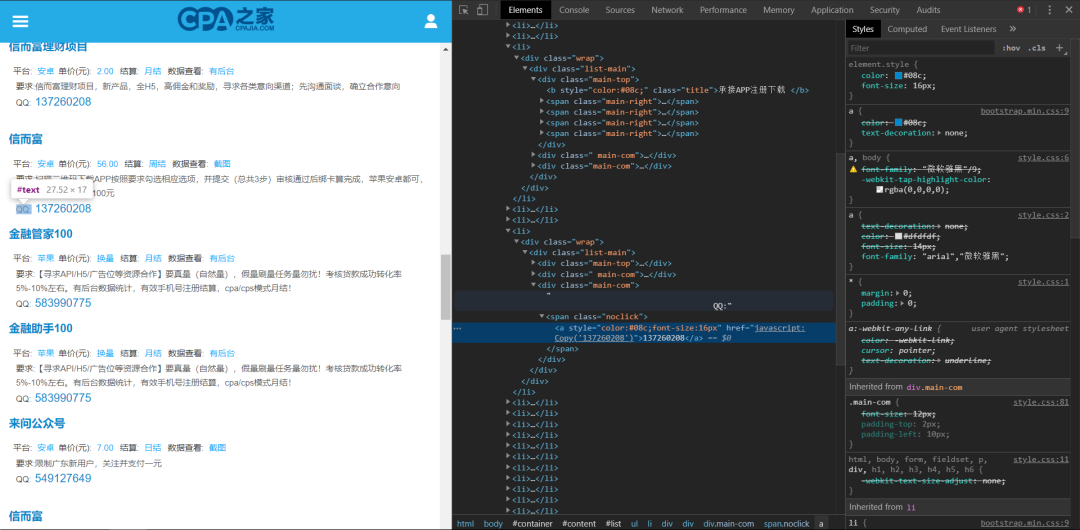1080x530 pixels.
Task: Expand text-decoration shorthand in bootstrap a rule
Action: point(941,133)
